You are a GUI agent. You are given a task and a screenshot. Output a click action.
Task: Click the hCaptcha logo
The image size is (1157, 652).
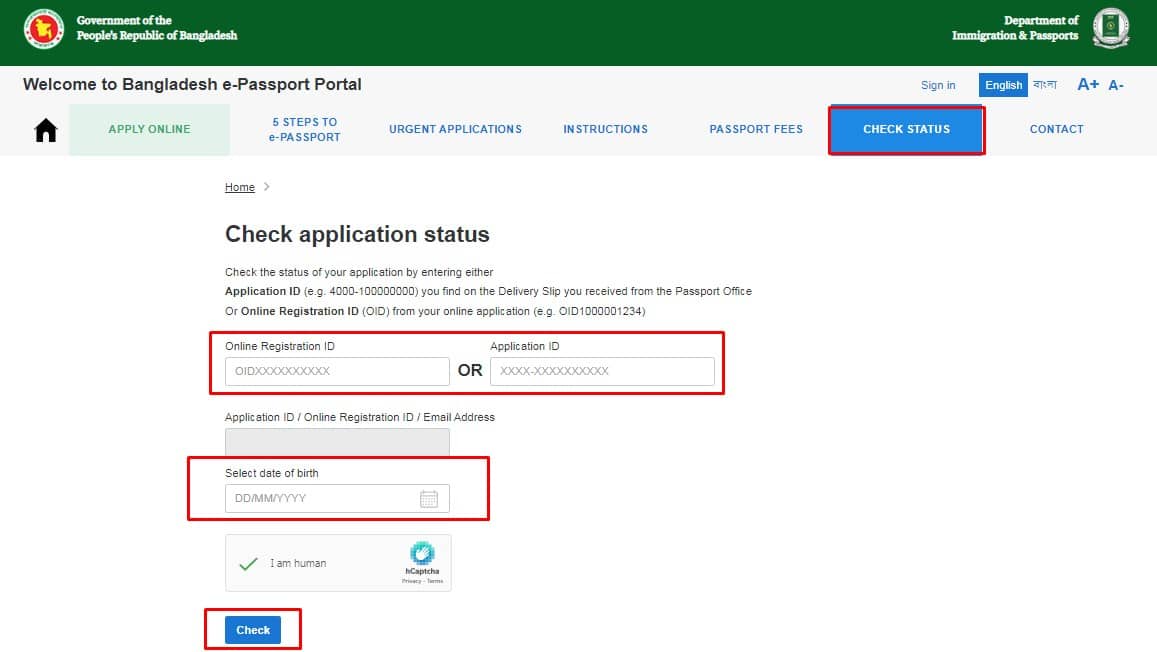[x=422, y=555]
